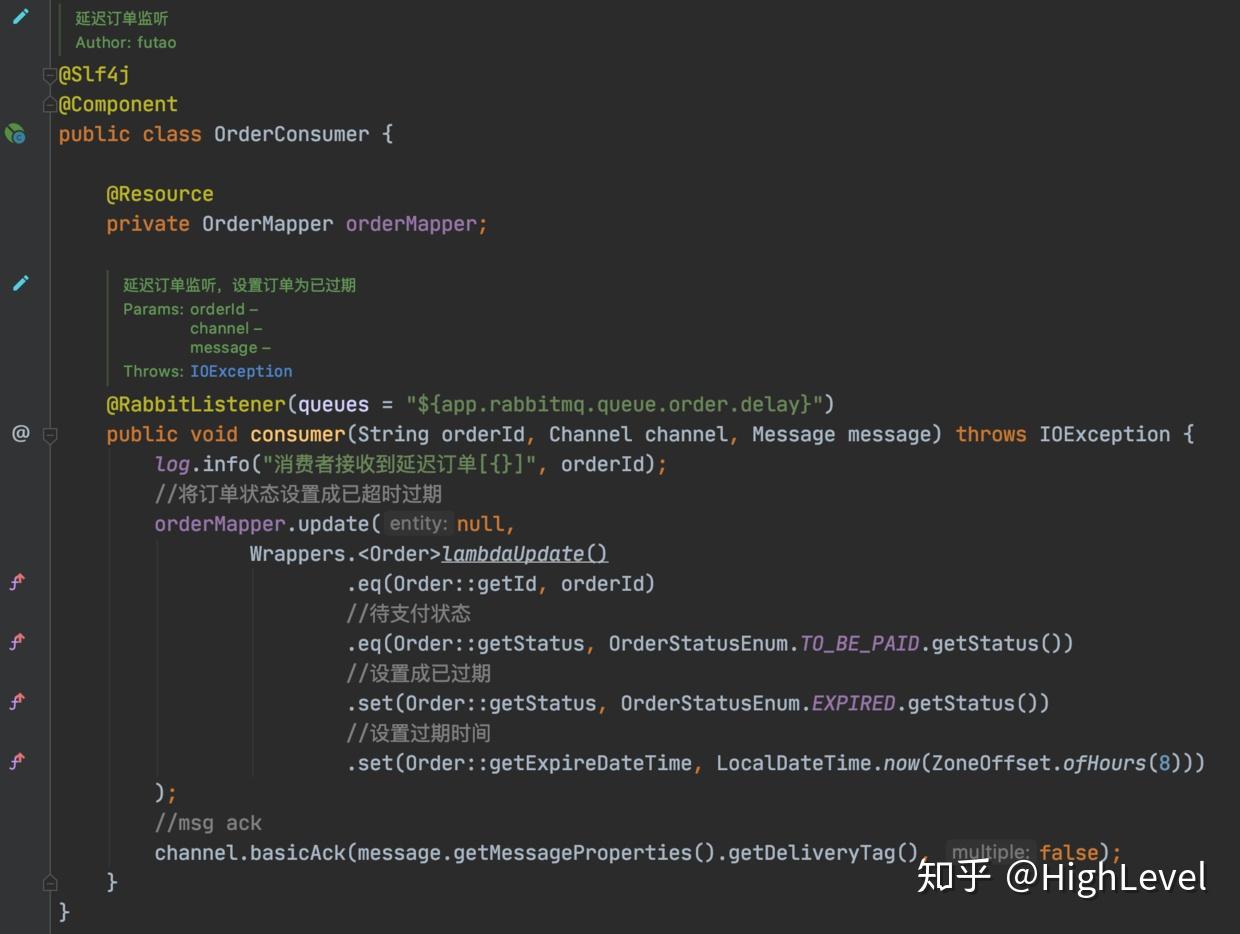Click the consumer method name
This screenshot has height=934, width=1240.
pyautogui.click(x=298, y=434)
